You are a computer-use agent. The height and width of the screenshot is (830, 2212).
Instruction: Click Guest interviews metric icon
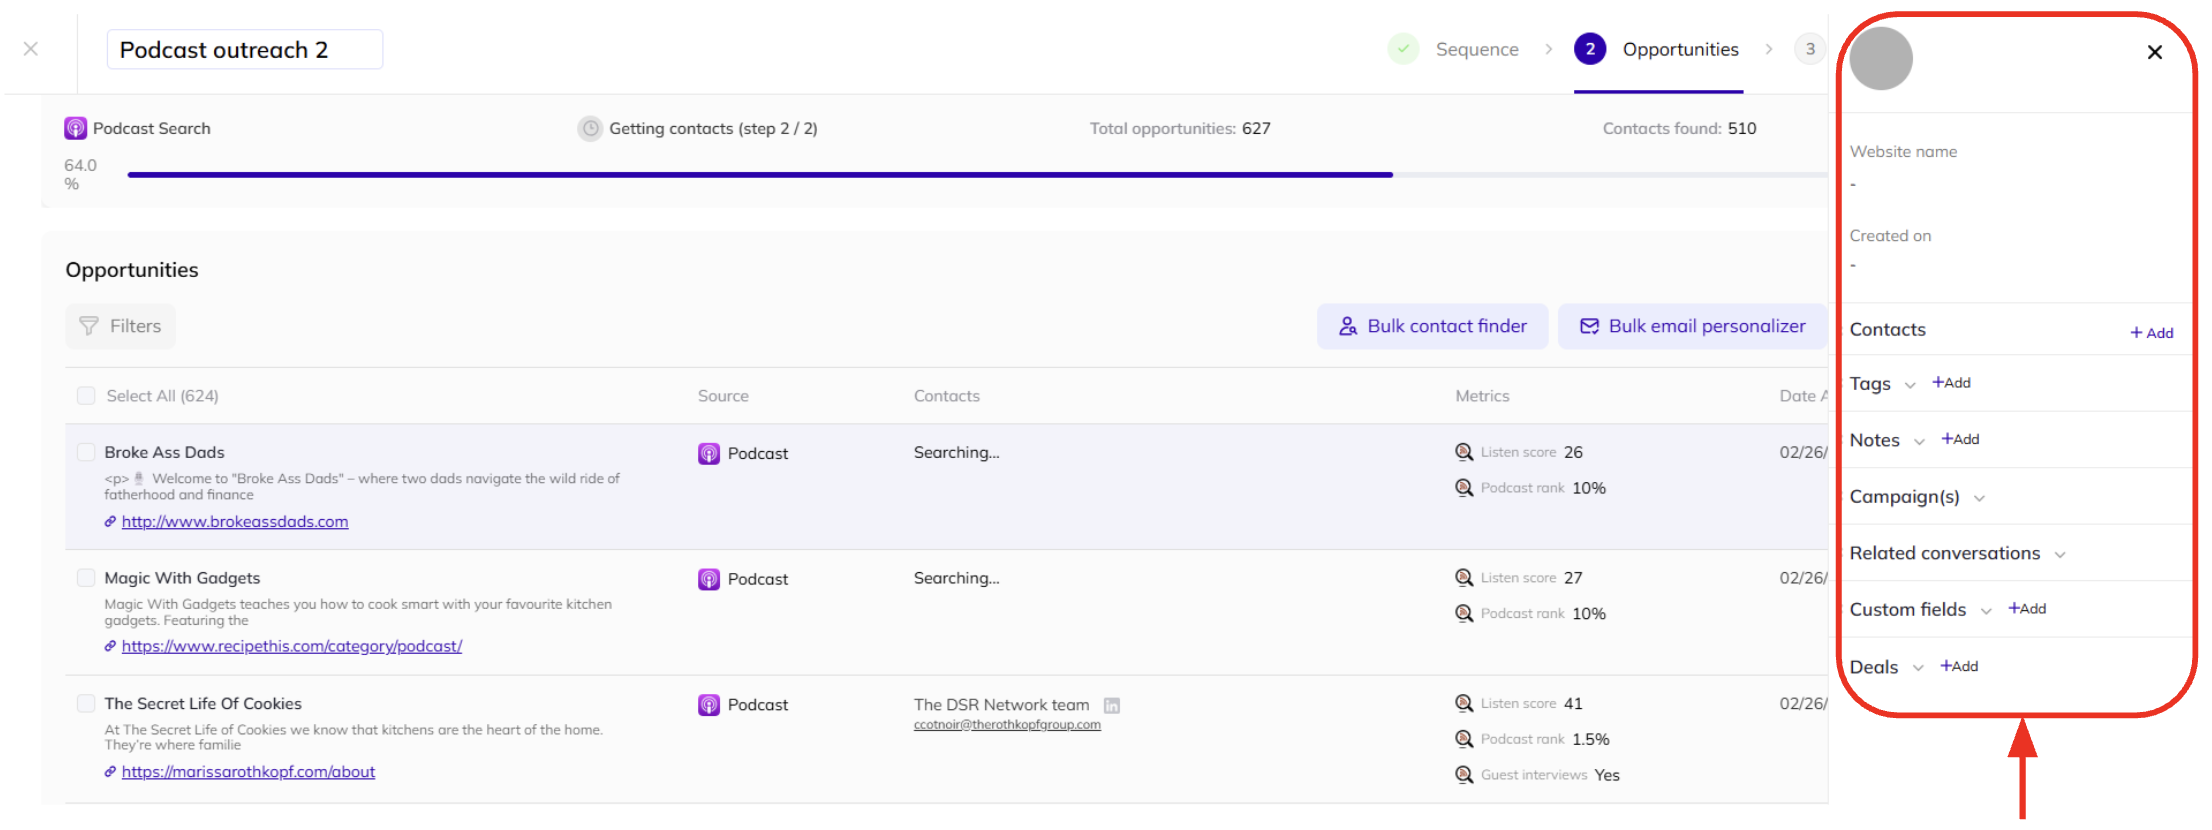(x=1464, y=775)
